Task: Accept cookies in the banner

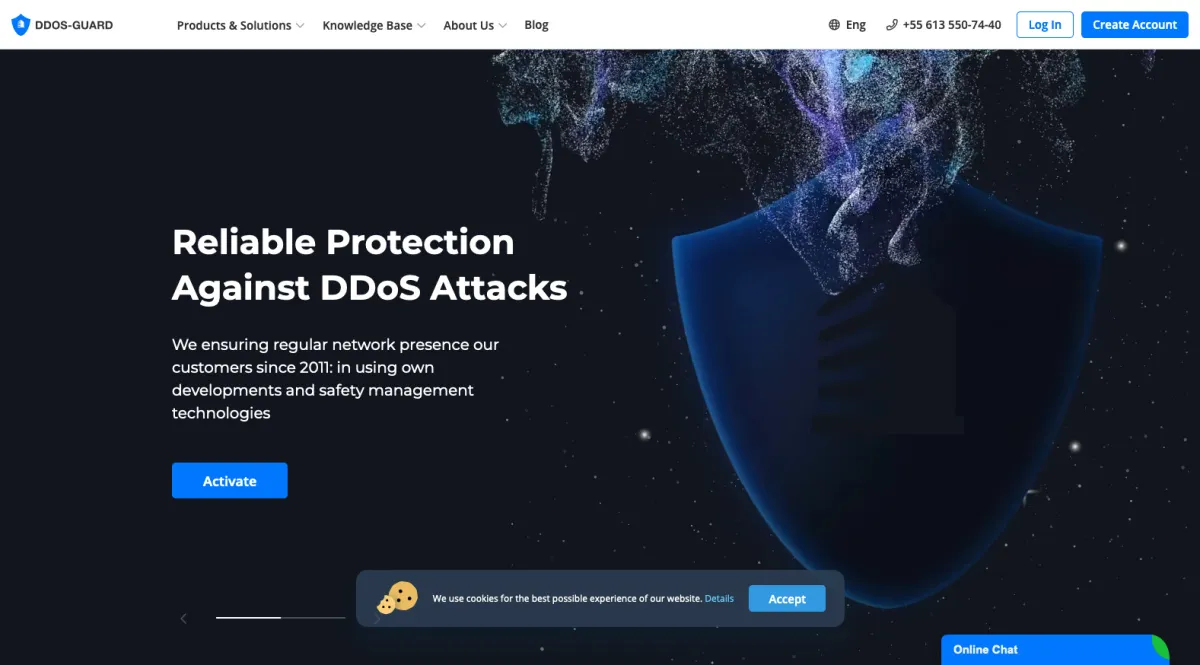Action: click(787, 598)
